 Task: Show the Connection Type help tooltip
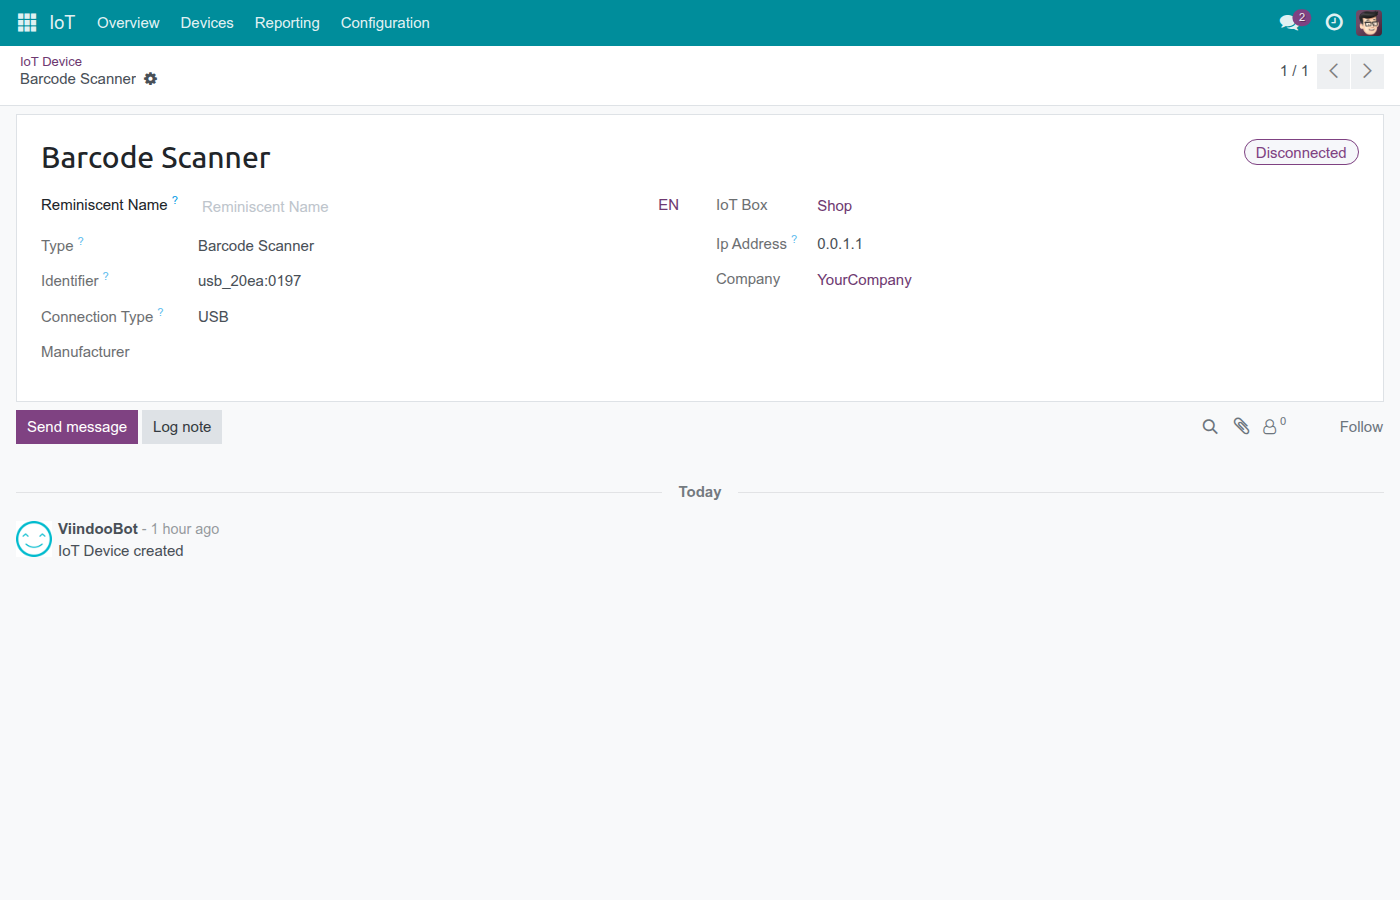tap(161, 312)
